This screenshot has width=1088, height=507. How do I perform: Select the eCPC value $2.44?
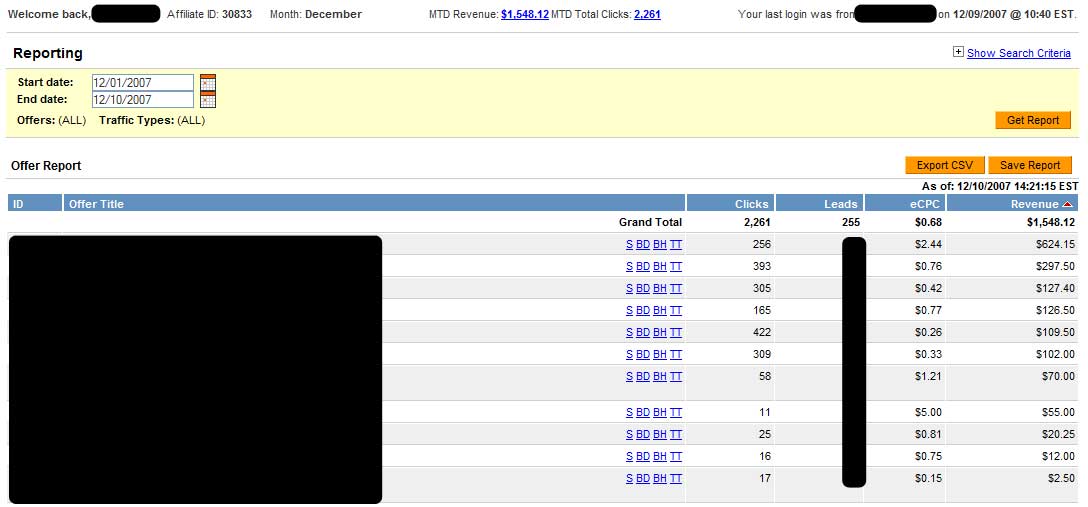pyautogui.click(x=928, y=244)
